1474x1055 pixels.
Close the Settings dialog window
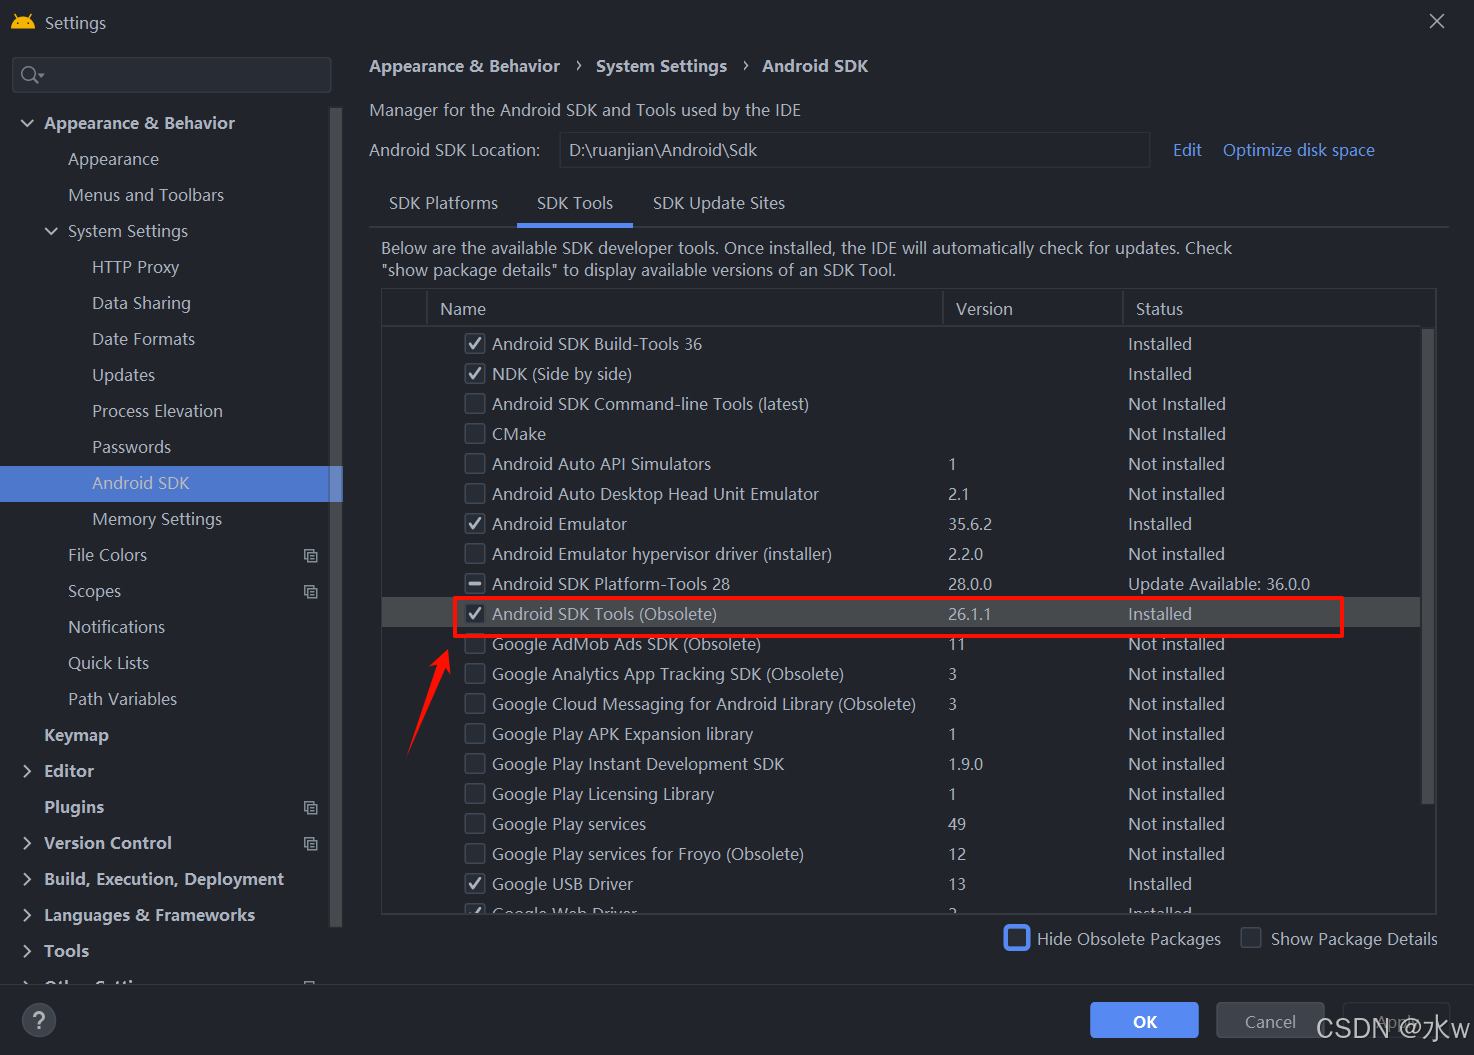point(1437,21)
